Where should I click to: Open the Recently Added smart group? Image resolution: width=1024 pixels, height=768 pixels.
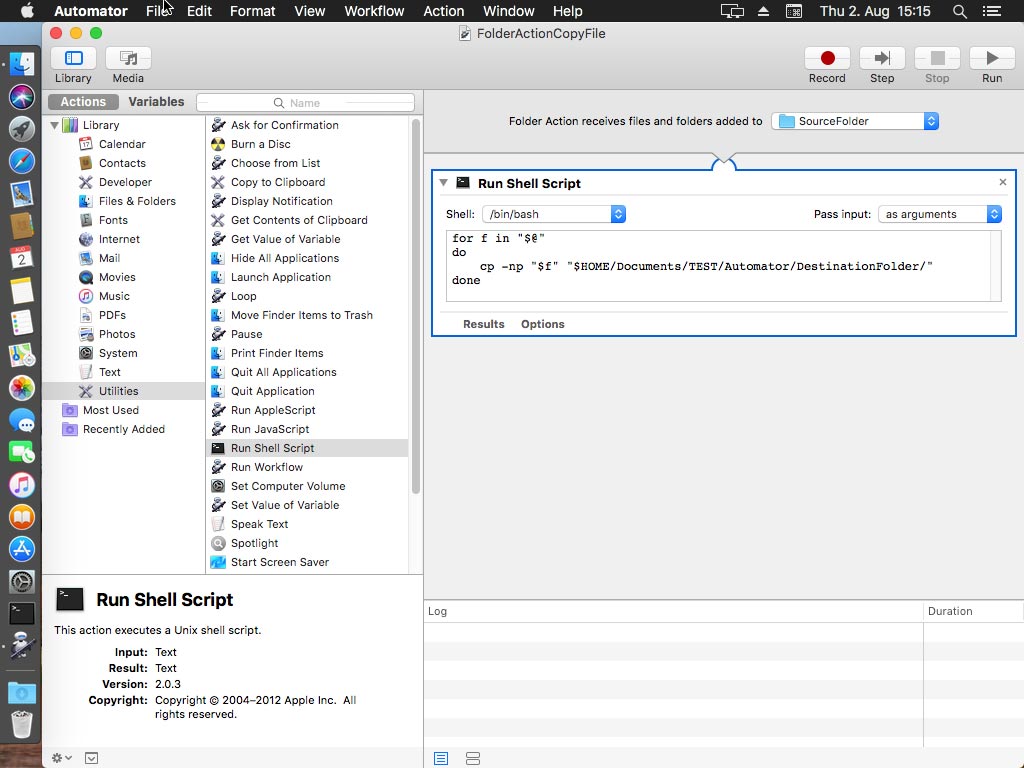point(123,429)
